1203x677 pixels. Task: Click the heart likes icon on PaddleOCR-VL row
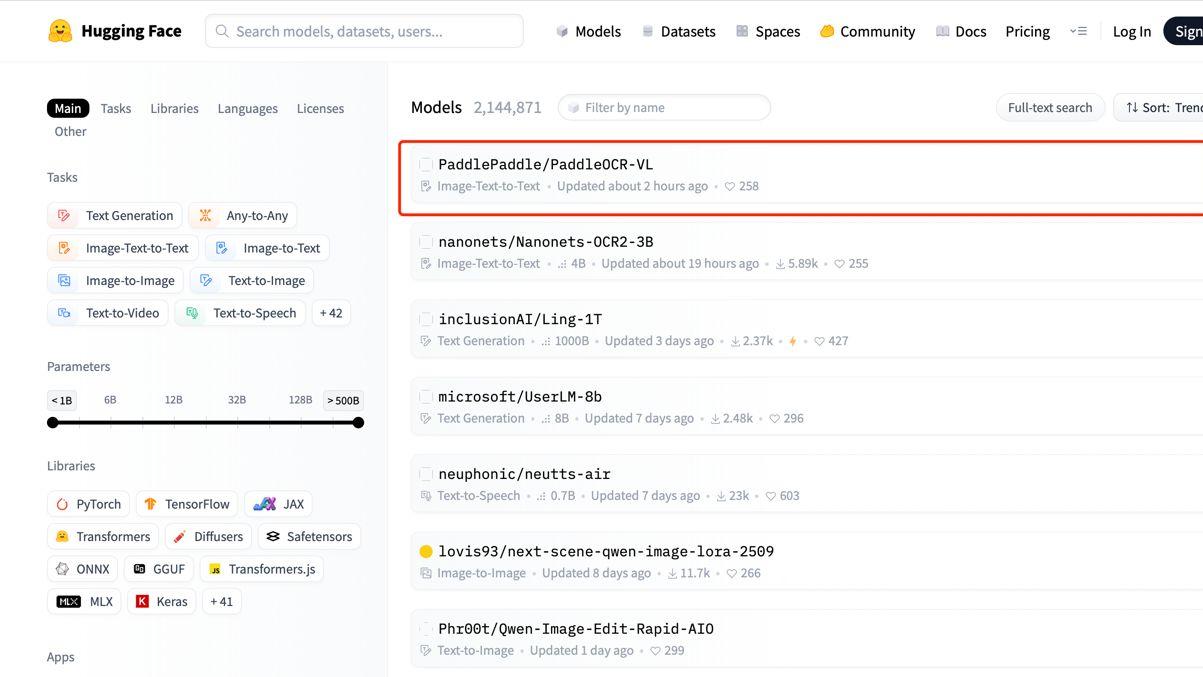pos(730,186)
